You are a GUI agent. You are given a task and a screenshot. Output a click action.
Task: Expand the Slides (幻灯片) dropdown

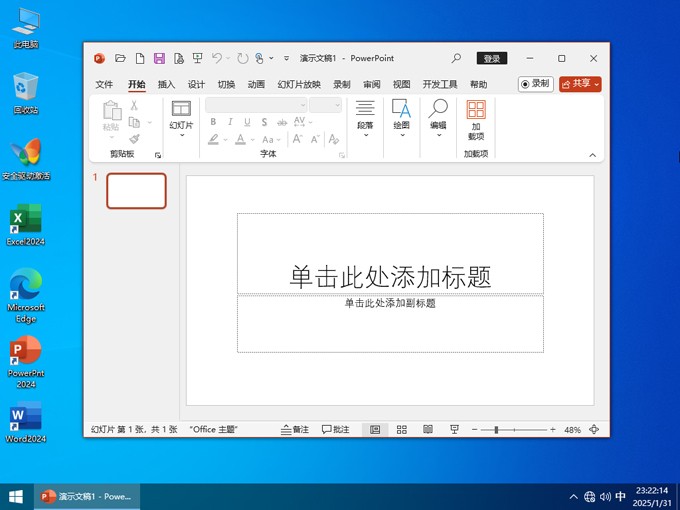tap(181, 120)
